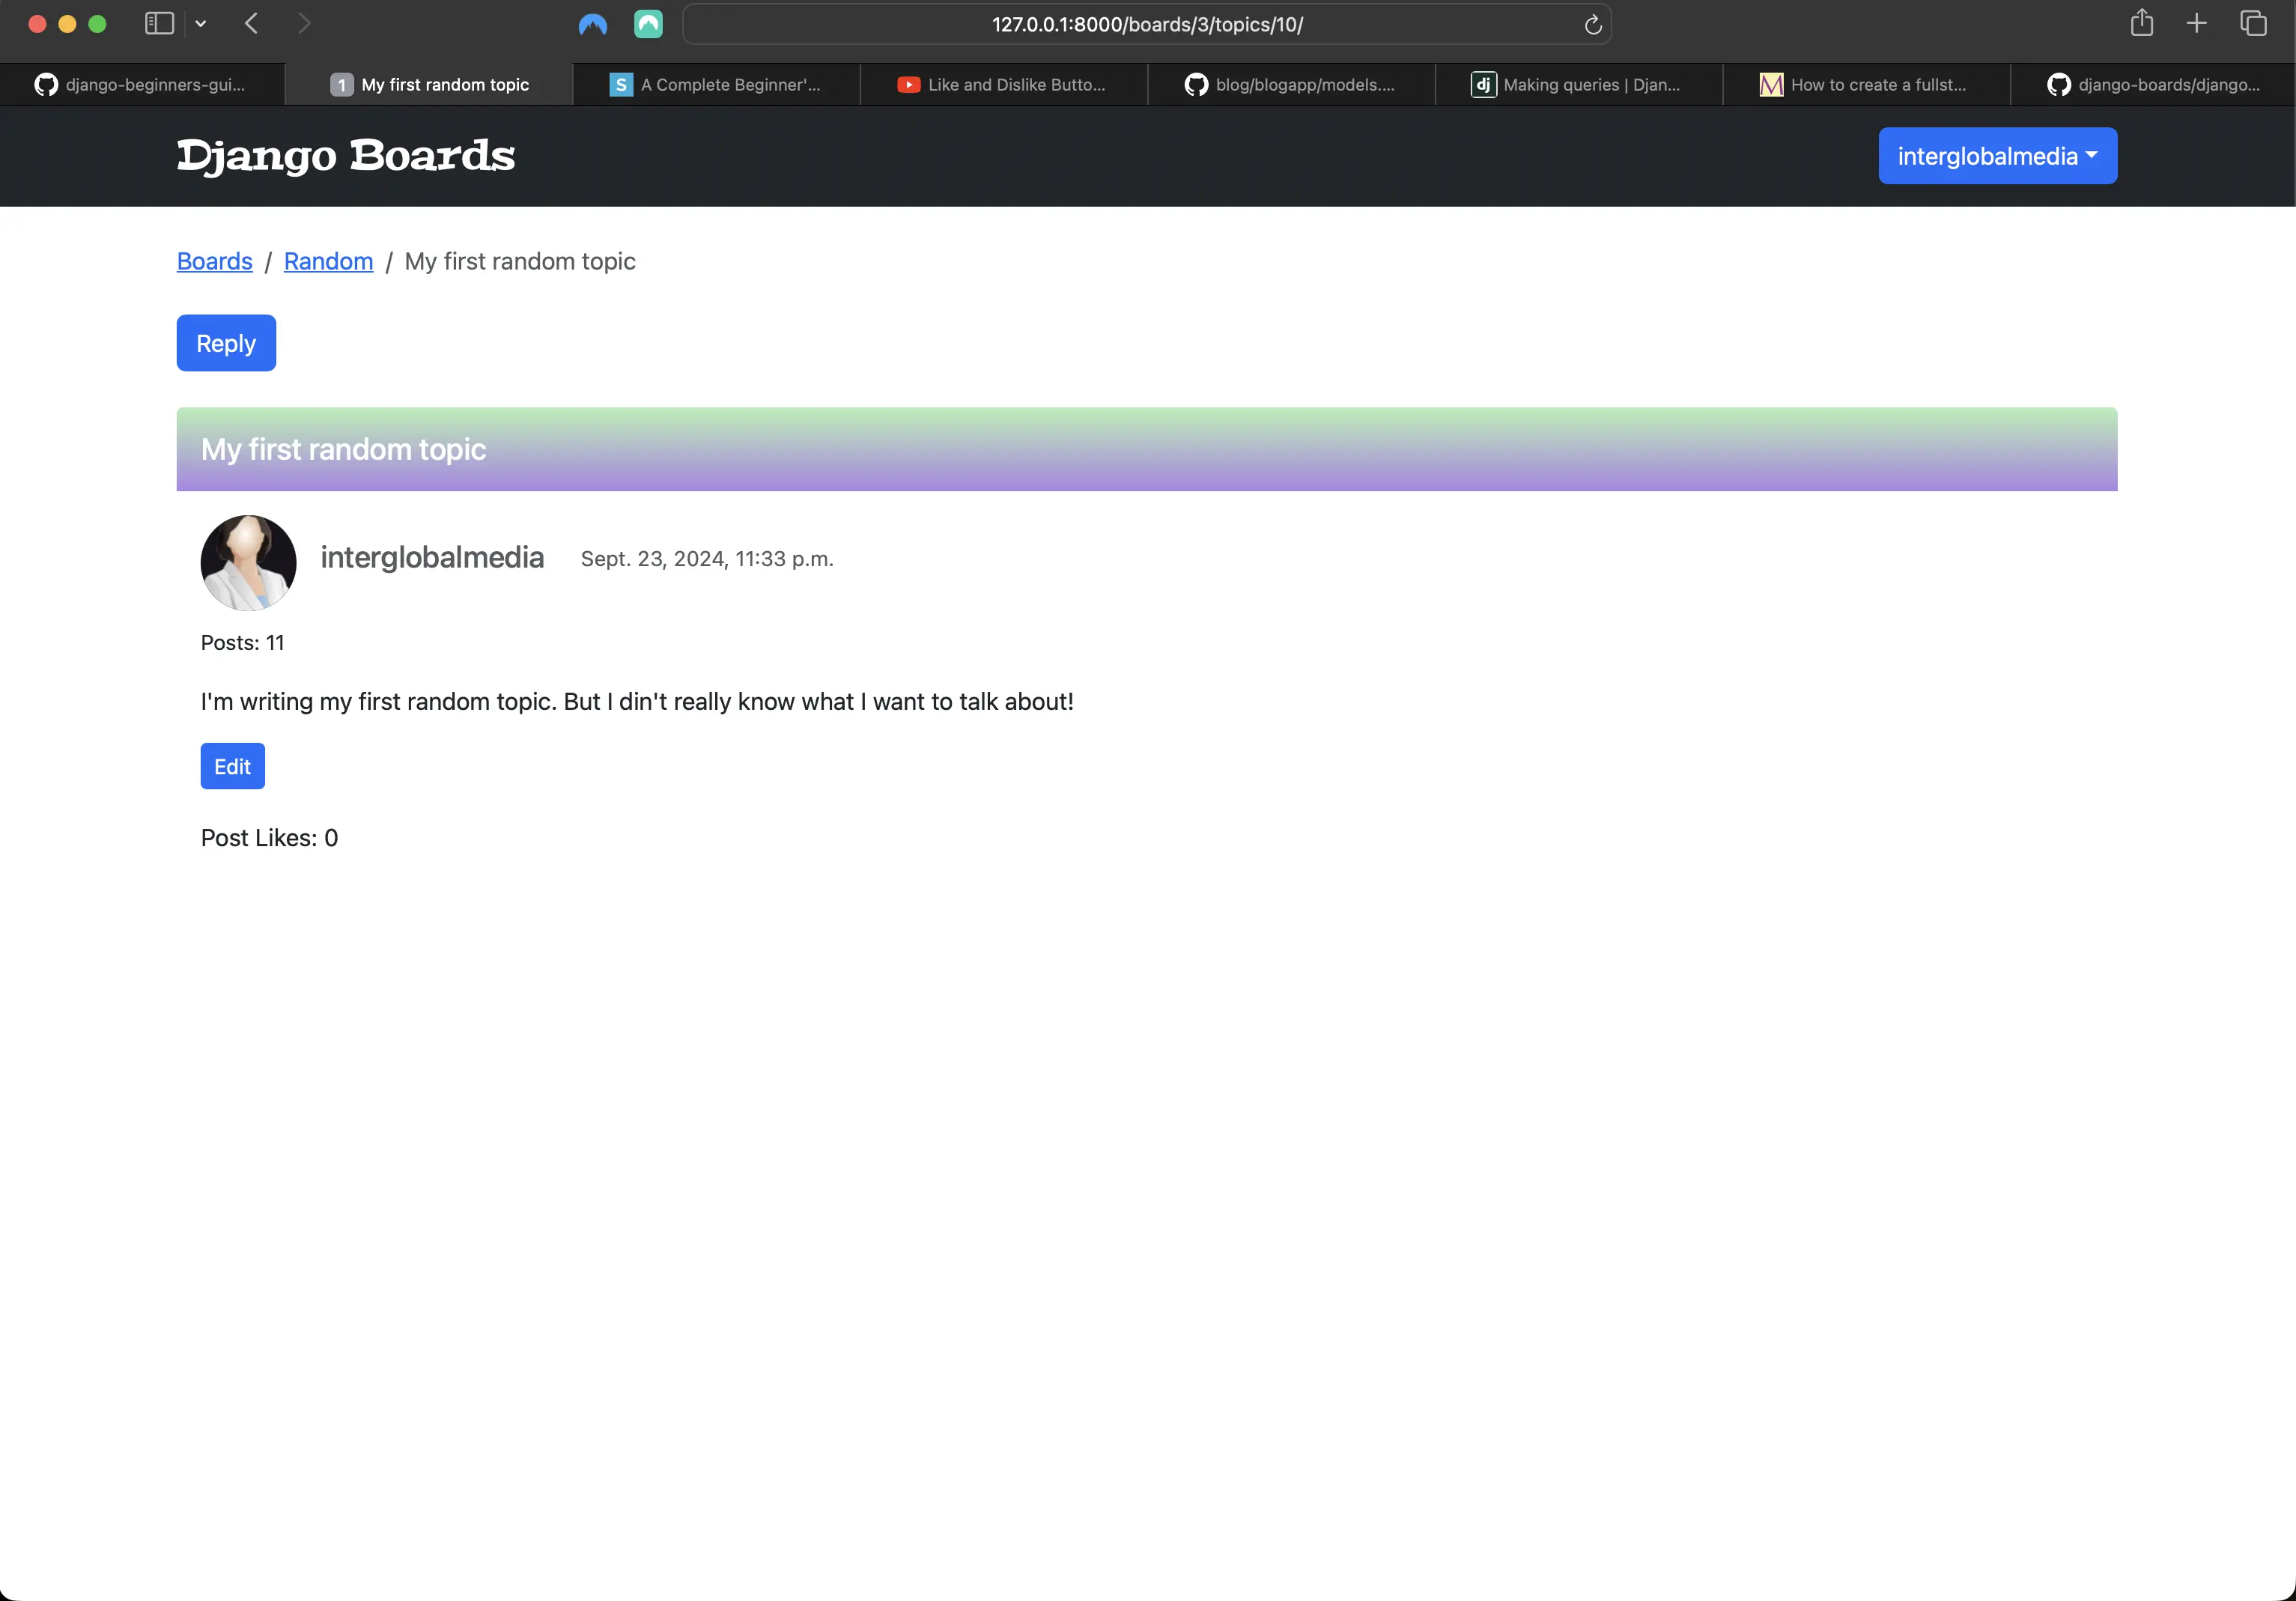
Task: Open the Making queries | Djan... tab
Action: pos(1578,85)
